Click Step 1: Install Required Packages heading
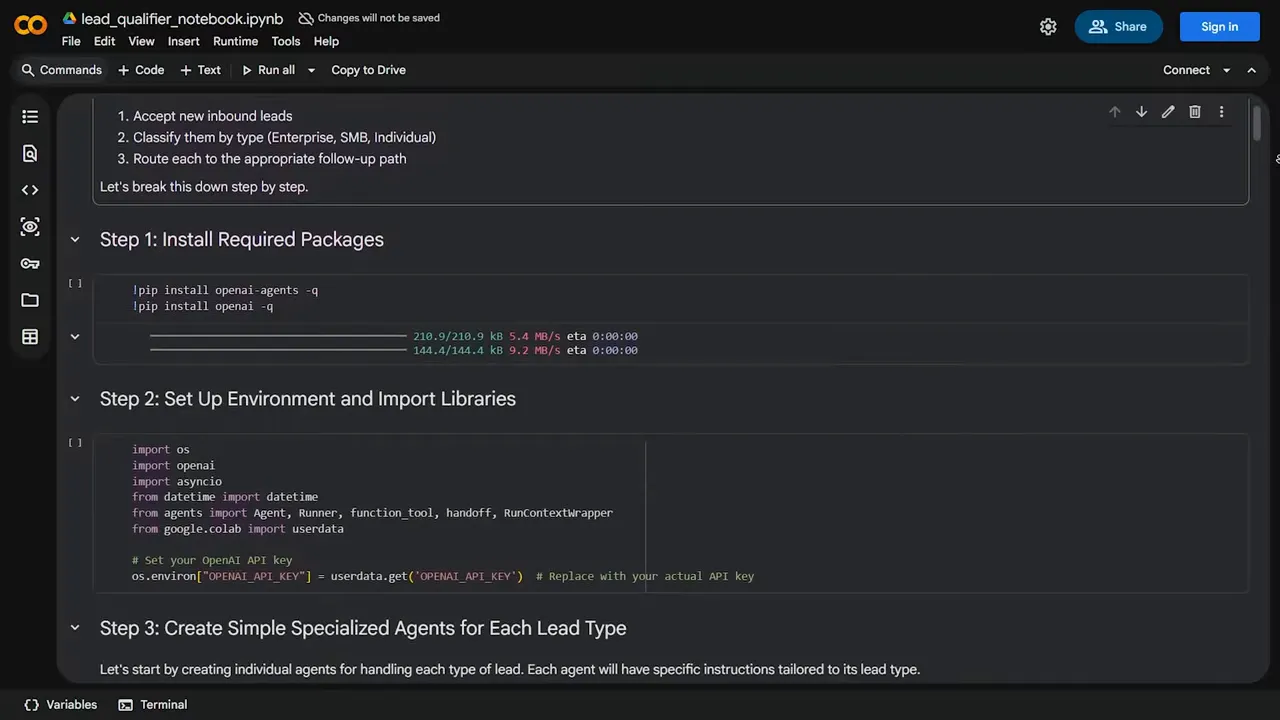Image resolution: width=1280 pixels, height=720 pixels. coord(242,240)
